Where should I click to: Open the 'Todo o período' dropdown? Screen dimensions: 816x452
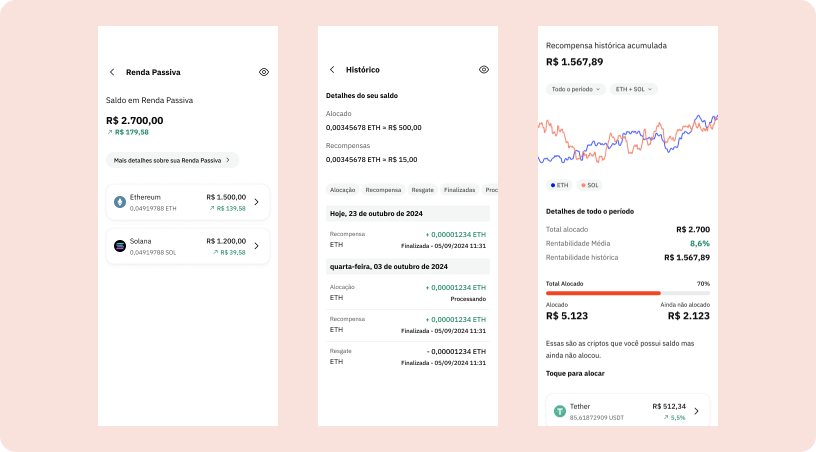[575, 89]
